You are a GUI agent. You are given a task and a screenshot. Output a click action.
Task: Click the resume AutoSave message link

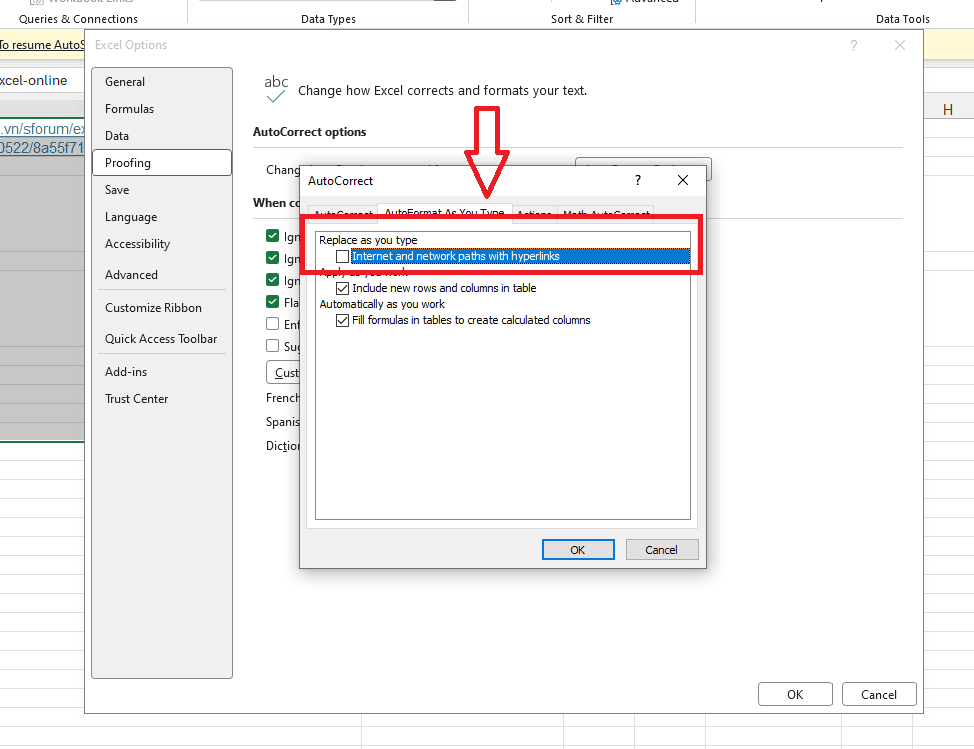tap(42, 45)
